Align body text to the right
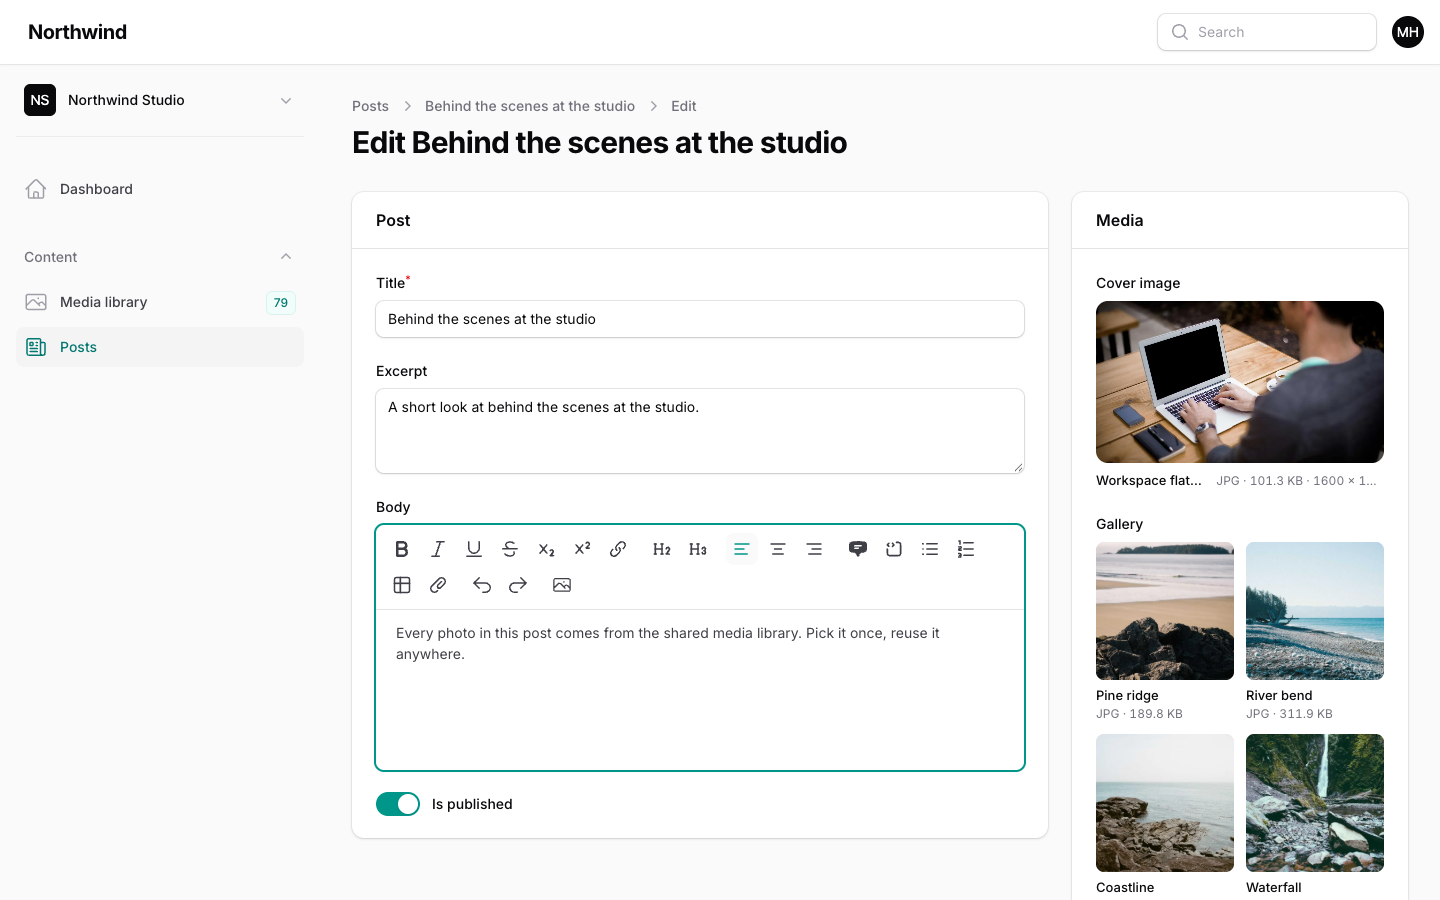Screen dimensions: 1440x900 pos(814,549)
